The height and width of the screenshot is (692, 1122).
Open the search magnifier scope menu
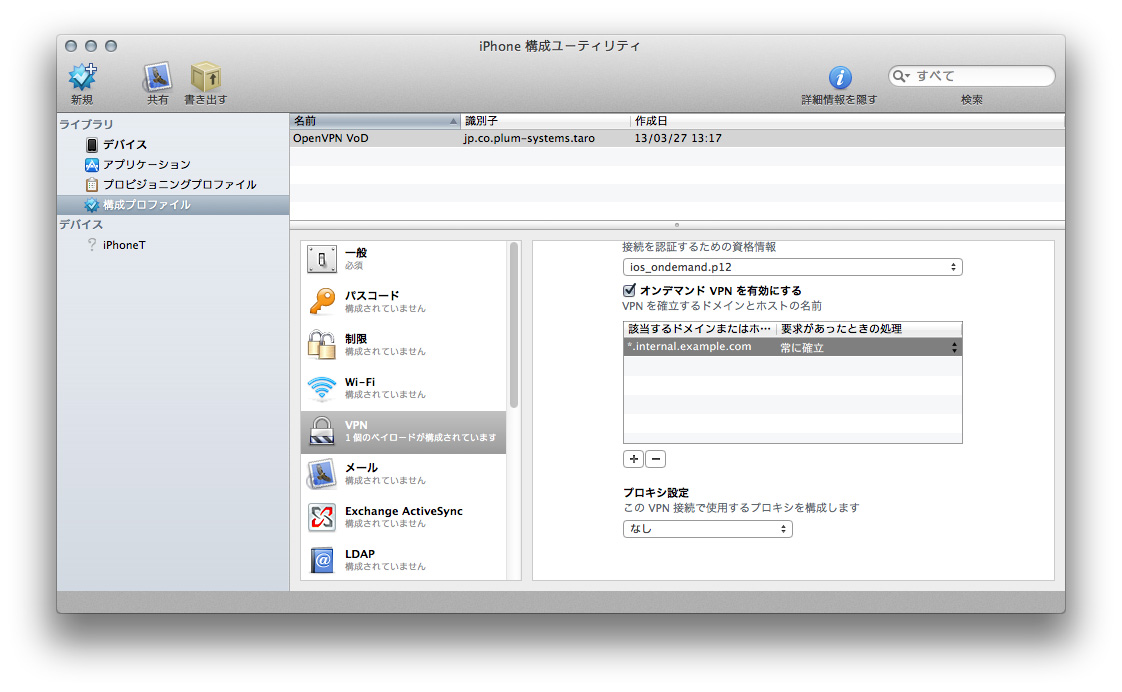click(901, 76)
